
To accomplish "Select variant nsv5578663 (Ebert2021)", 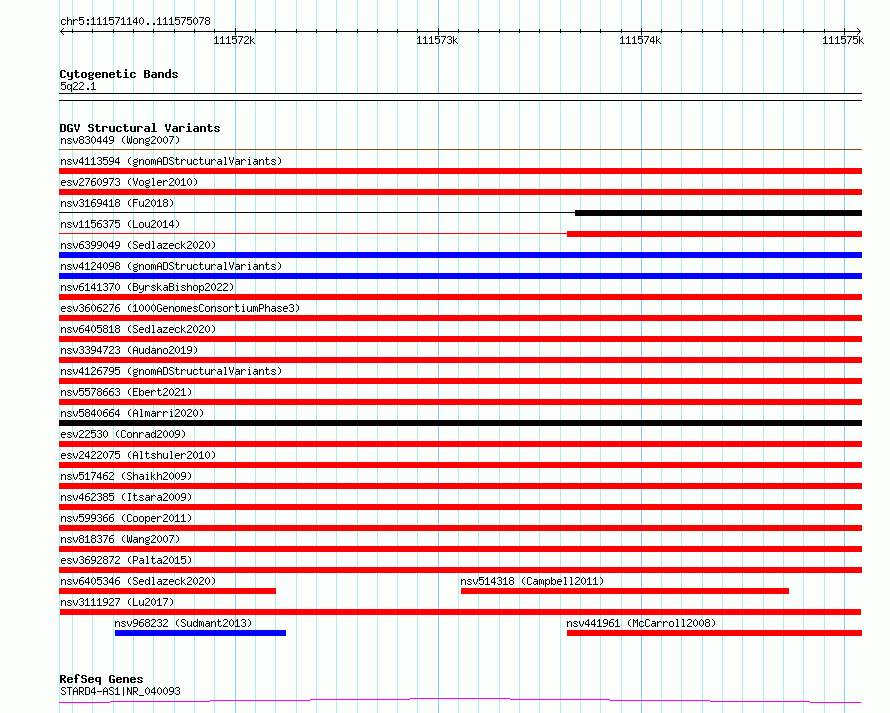I will point(126,392).
